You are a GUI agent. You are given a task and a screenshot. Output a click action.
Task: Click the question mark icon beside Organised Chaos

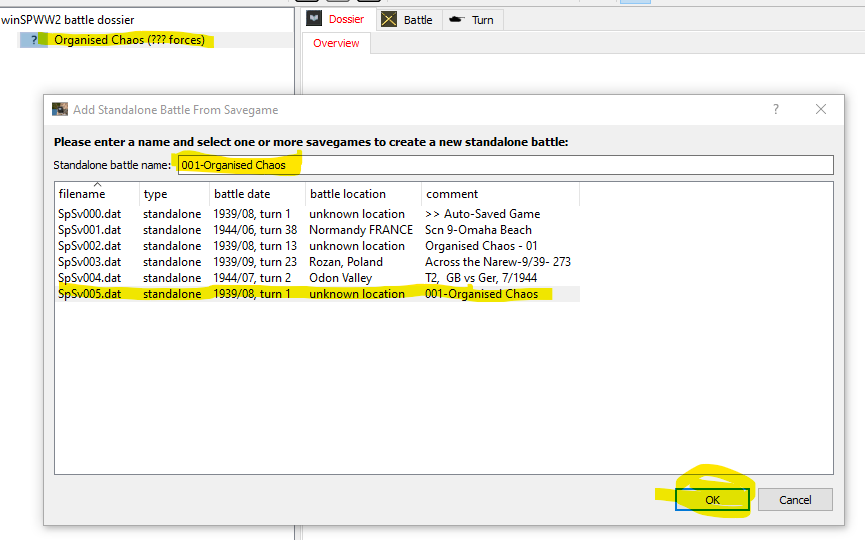[x=34, y=40]
